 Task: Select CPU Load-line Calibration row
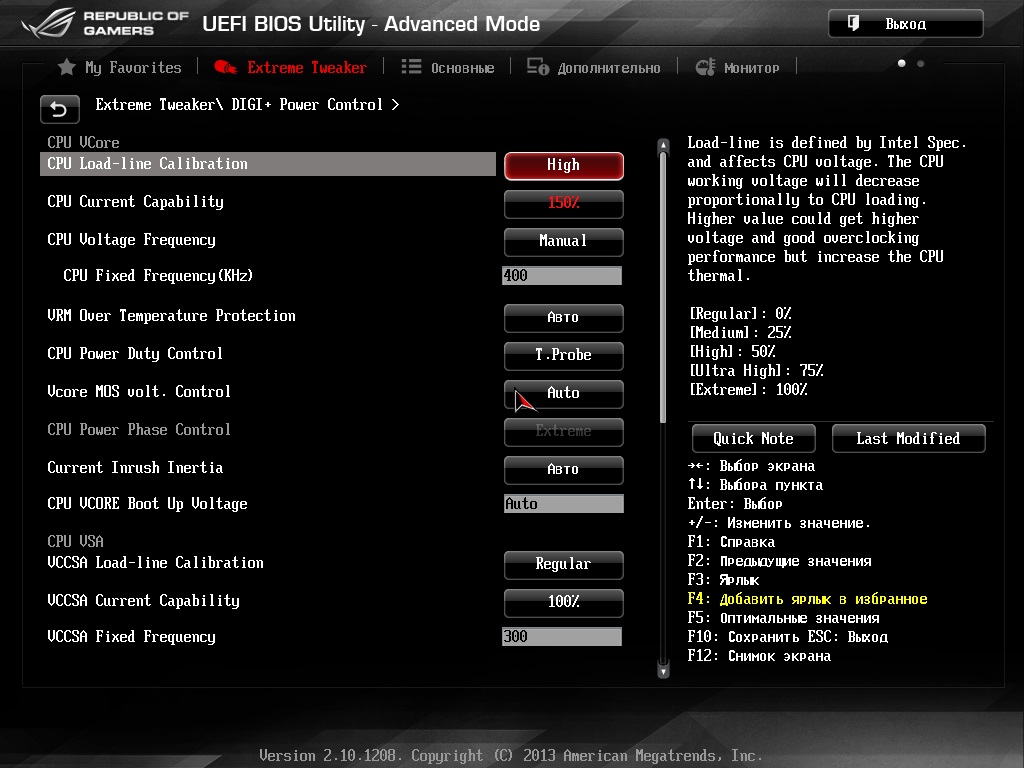point(268,164)
